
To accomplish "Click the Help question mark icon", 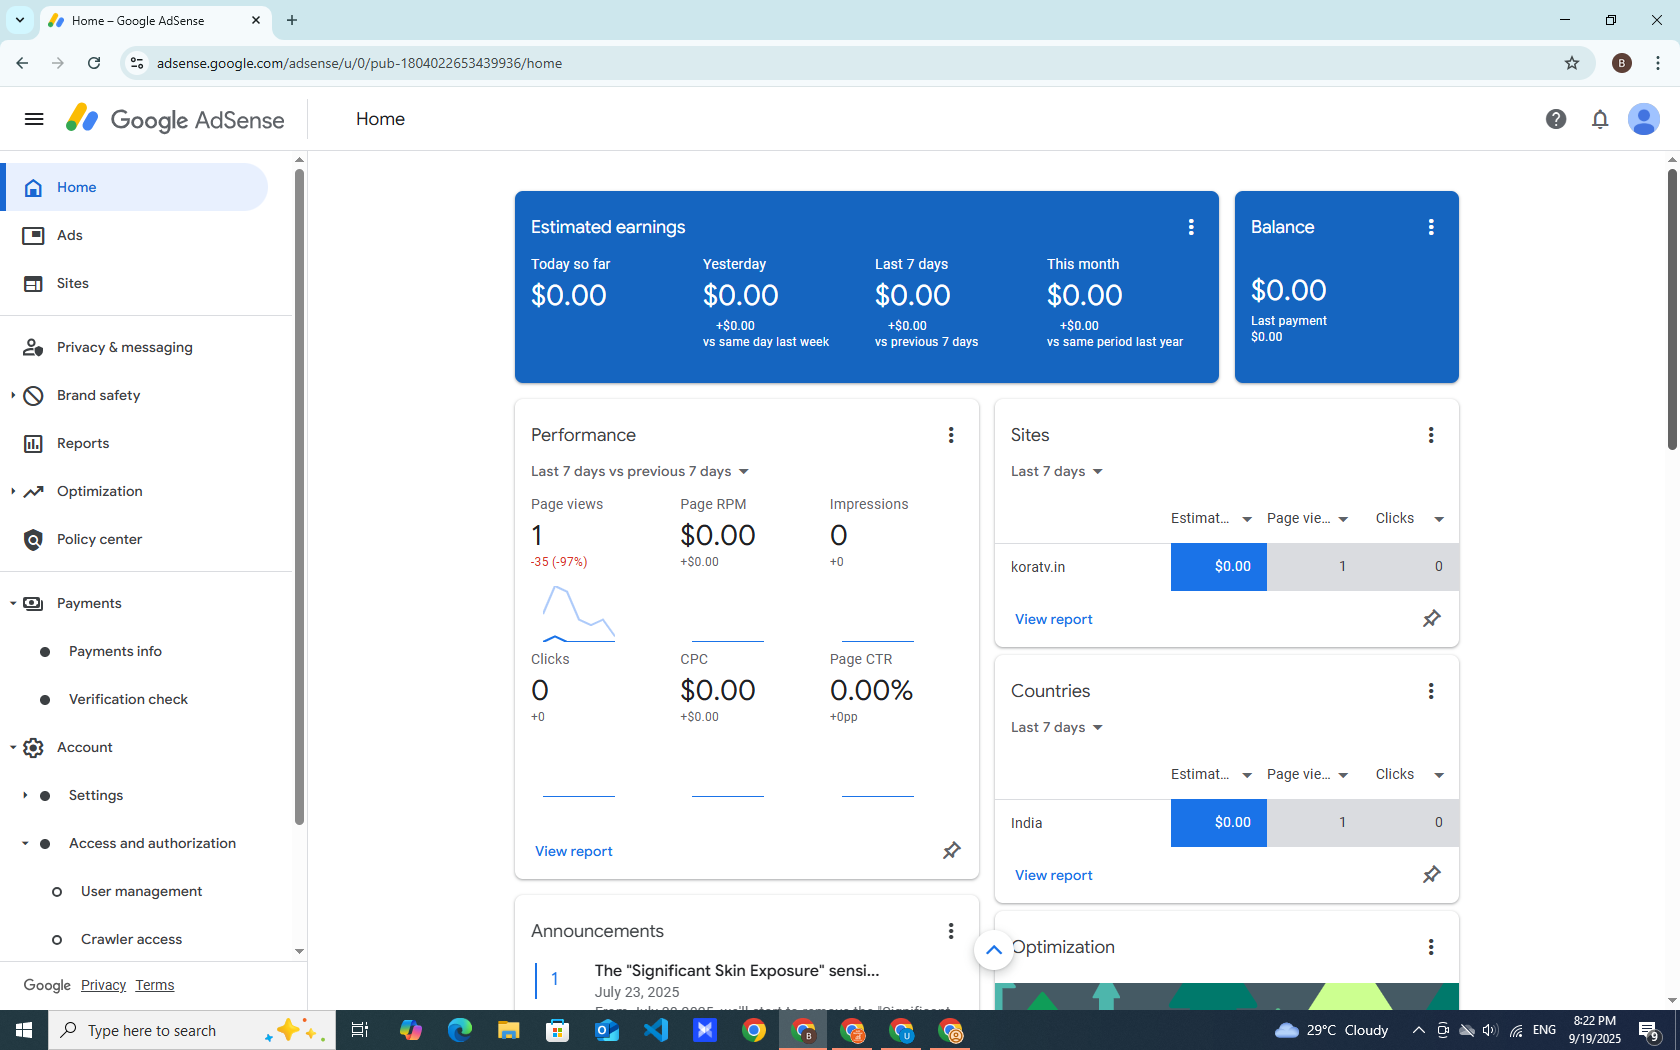I will click(1555, 120).
